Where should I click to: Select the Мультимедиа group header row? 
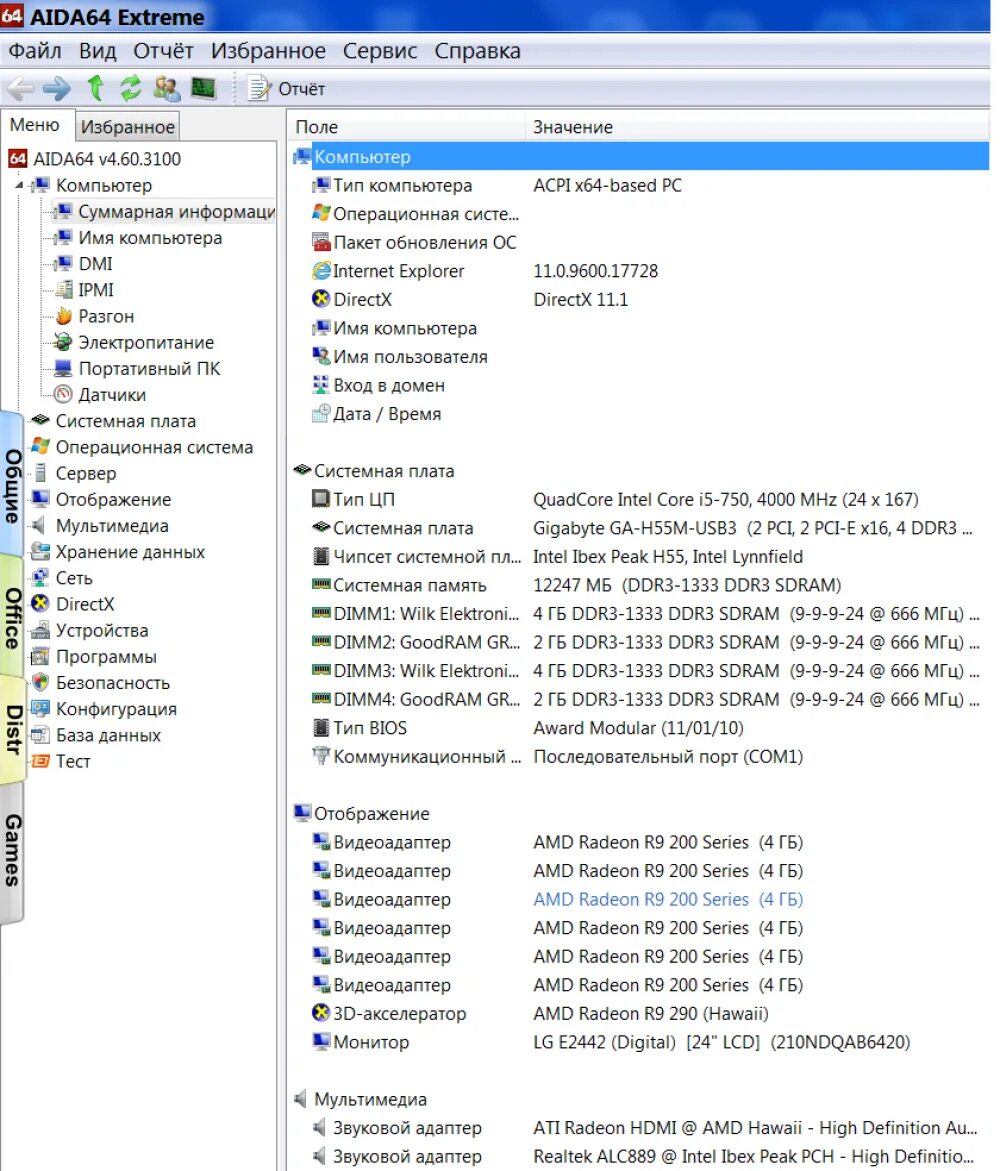coord(640,1099)
